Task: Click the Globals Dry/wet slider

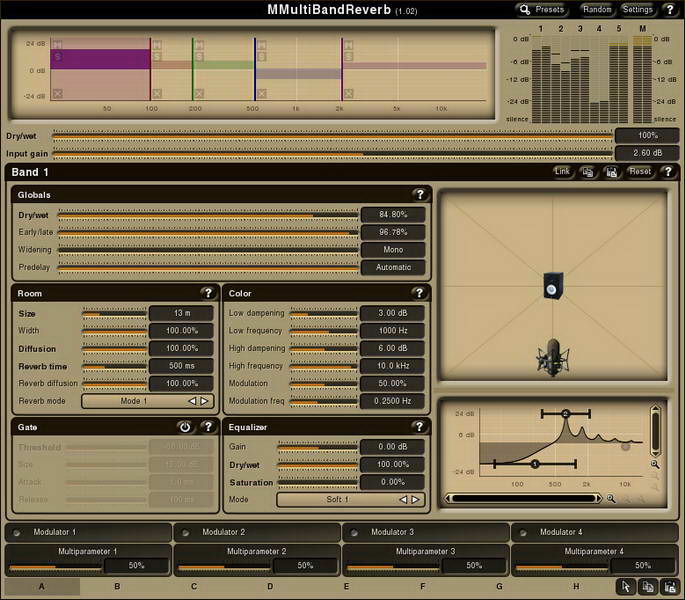Action: point(207,214)
